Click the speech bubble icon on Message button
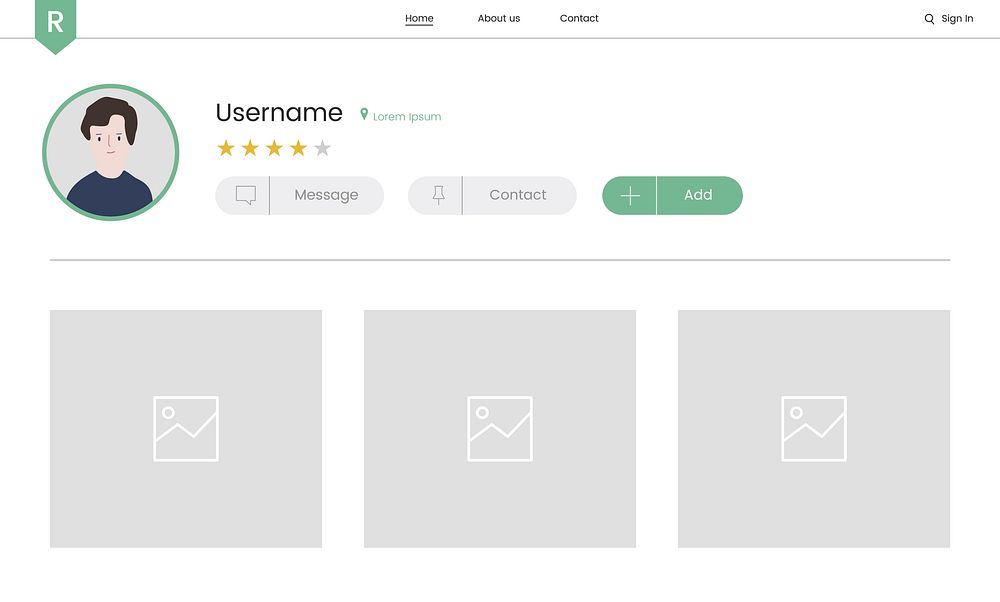The width and height of the screenshot is (1000, 602). [x=243, y=194]
